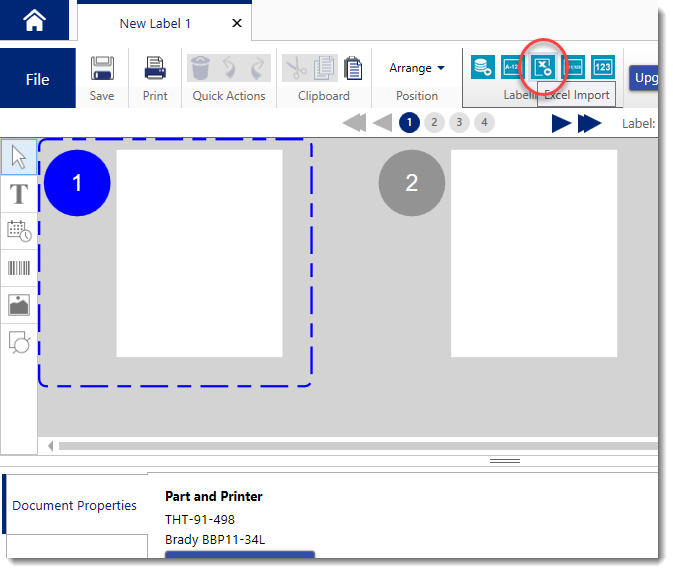This screenshot has height=573, width=673.
Task: Click the sequence 123 icon
Action: [602, 67]
